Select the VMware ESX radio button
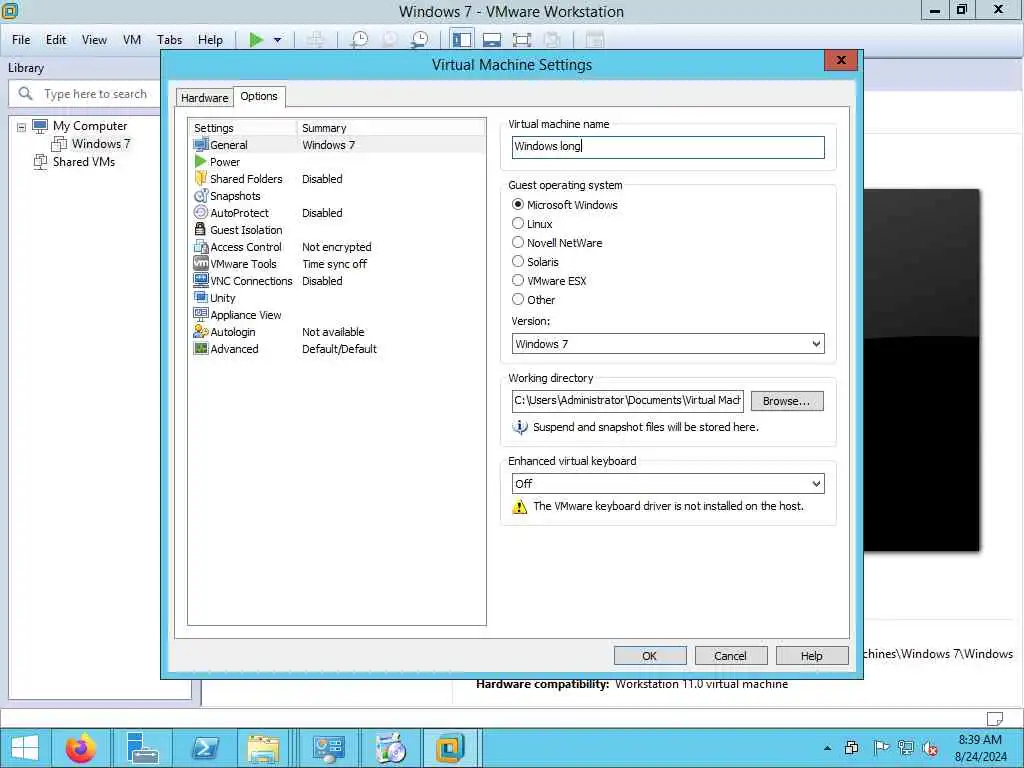 click(518, 280)
